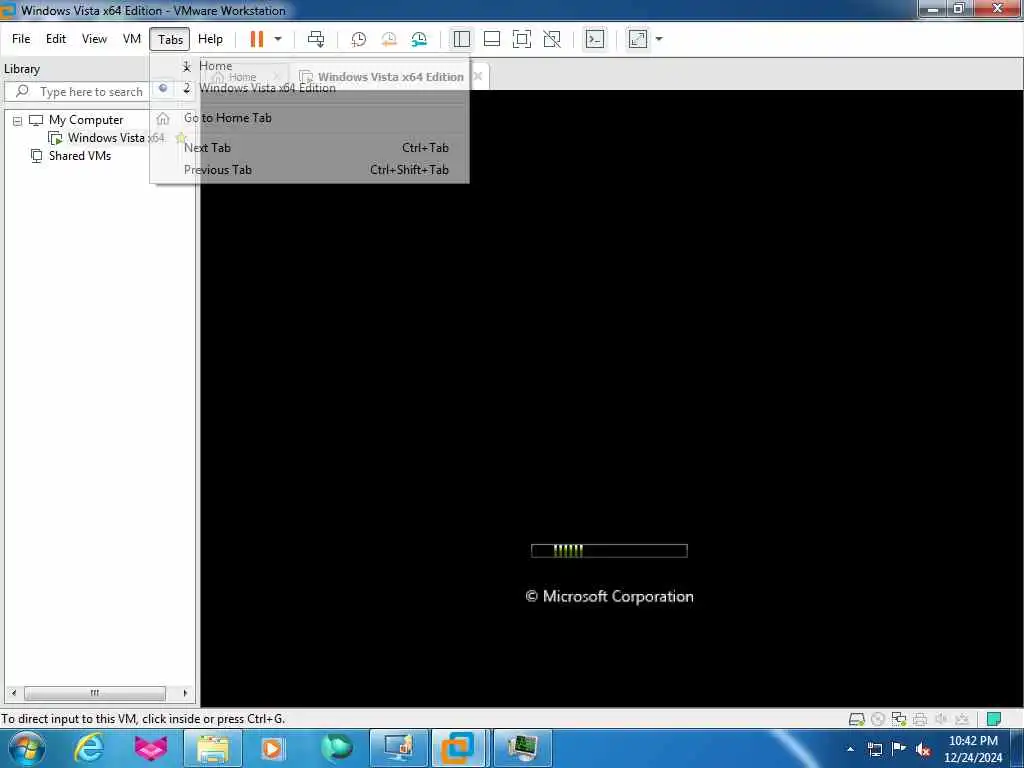Open Windows Media Player on taskbar
Screen dimensions: 1024x768
click(273, 748)
